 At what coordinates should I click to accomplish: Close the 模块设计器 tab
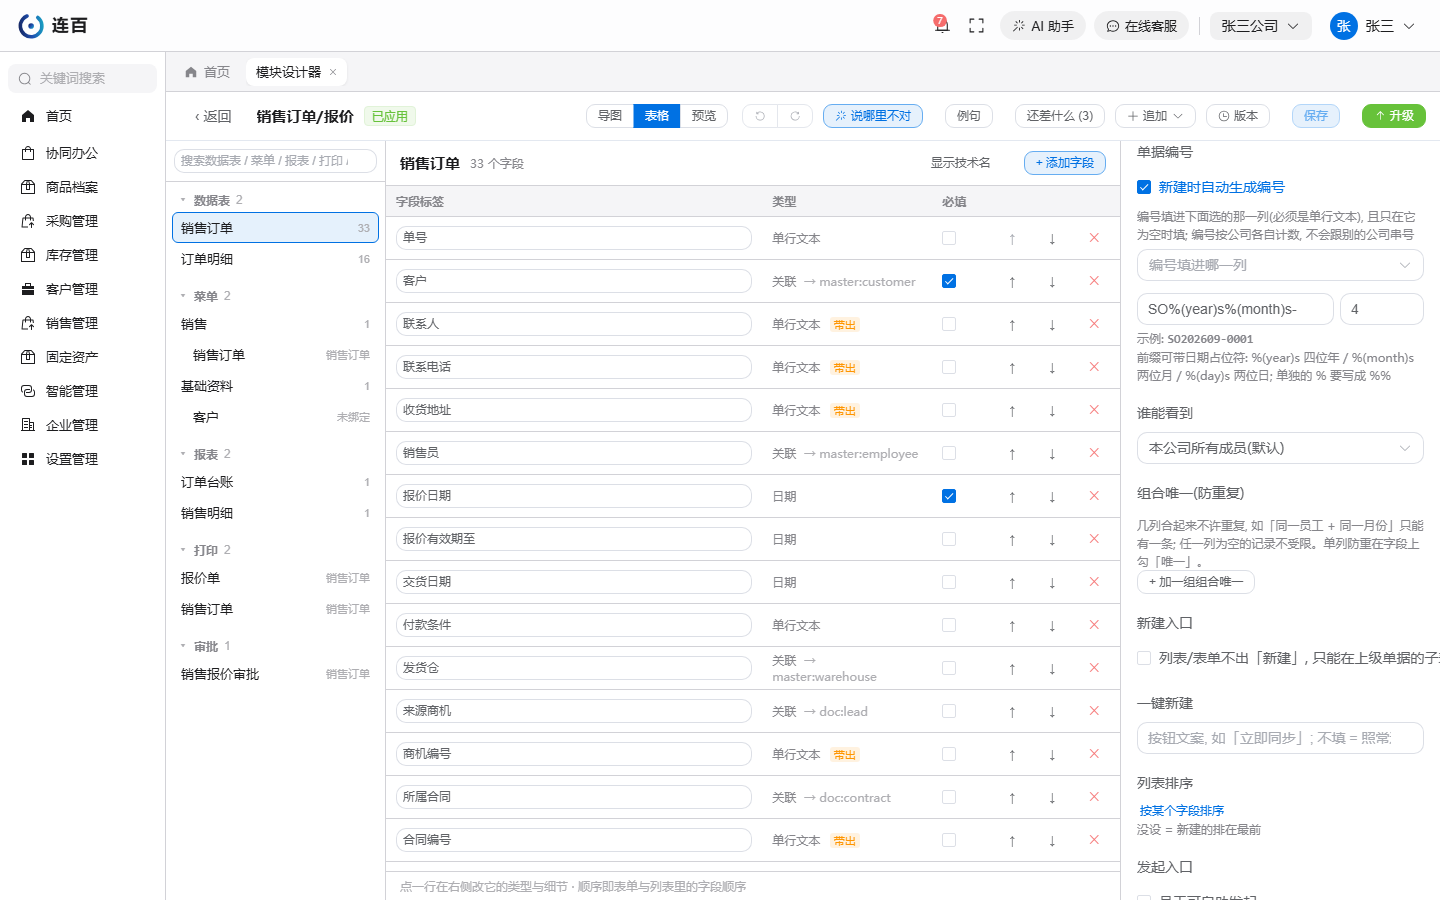pos(333,72)
